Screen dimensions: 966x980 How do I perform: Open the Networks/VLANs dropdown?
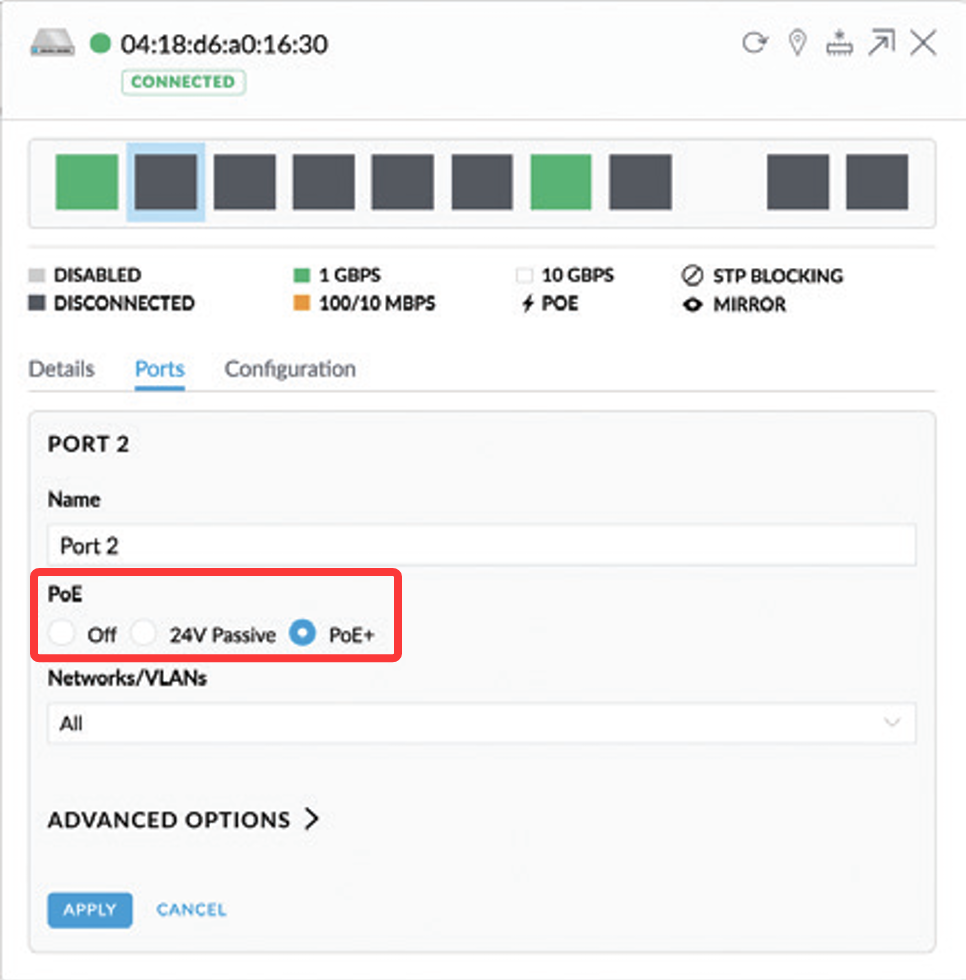481,723
